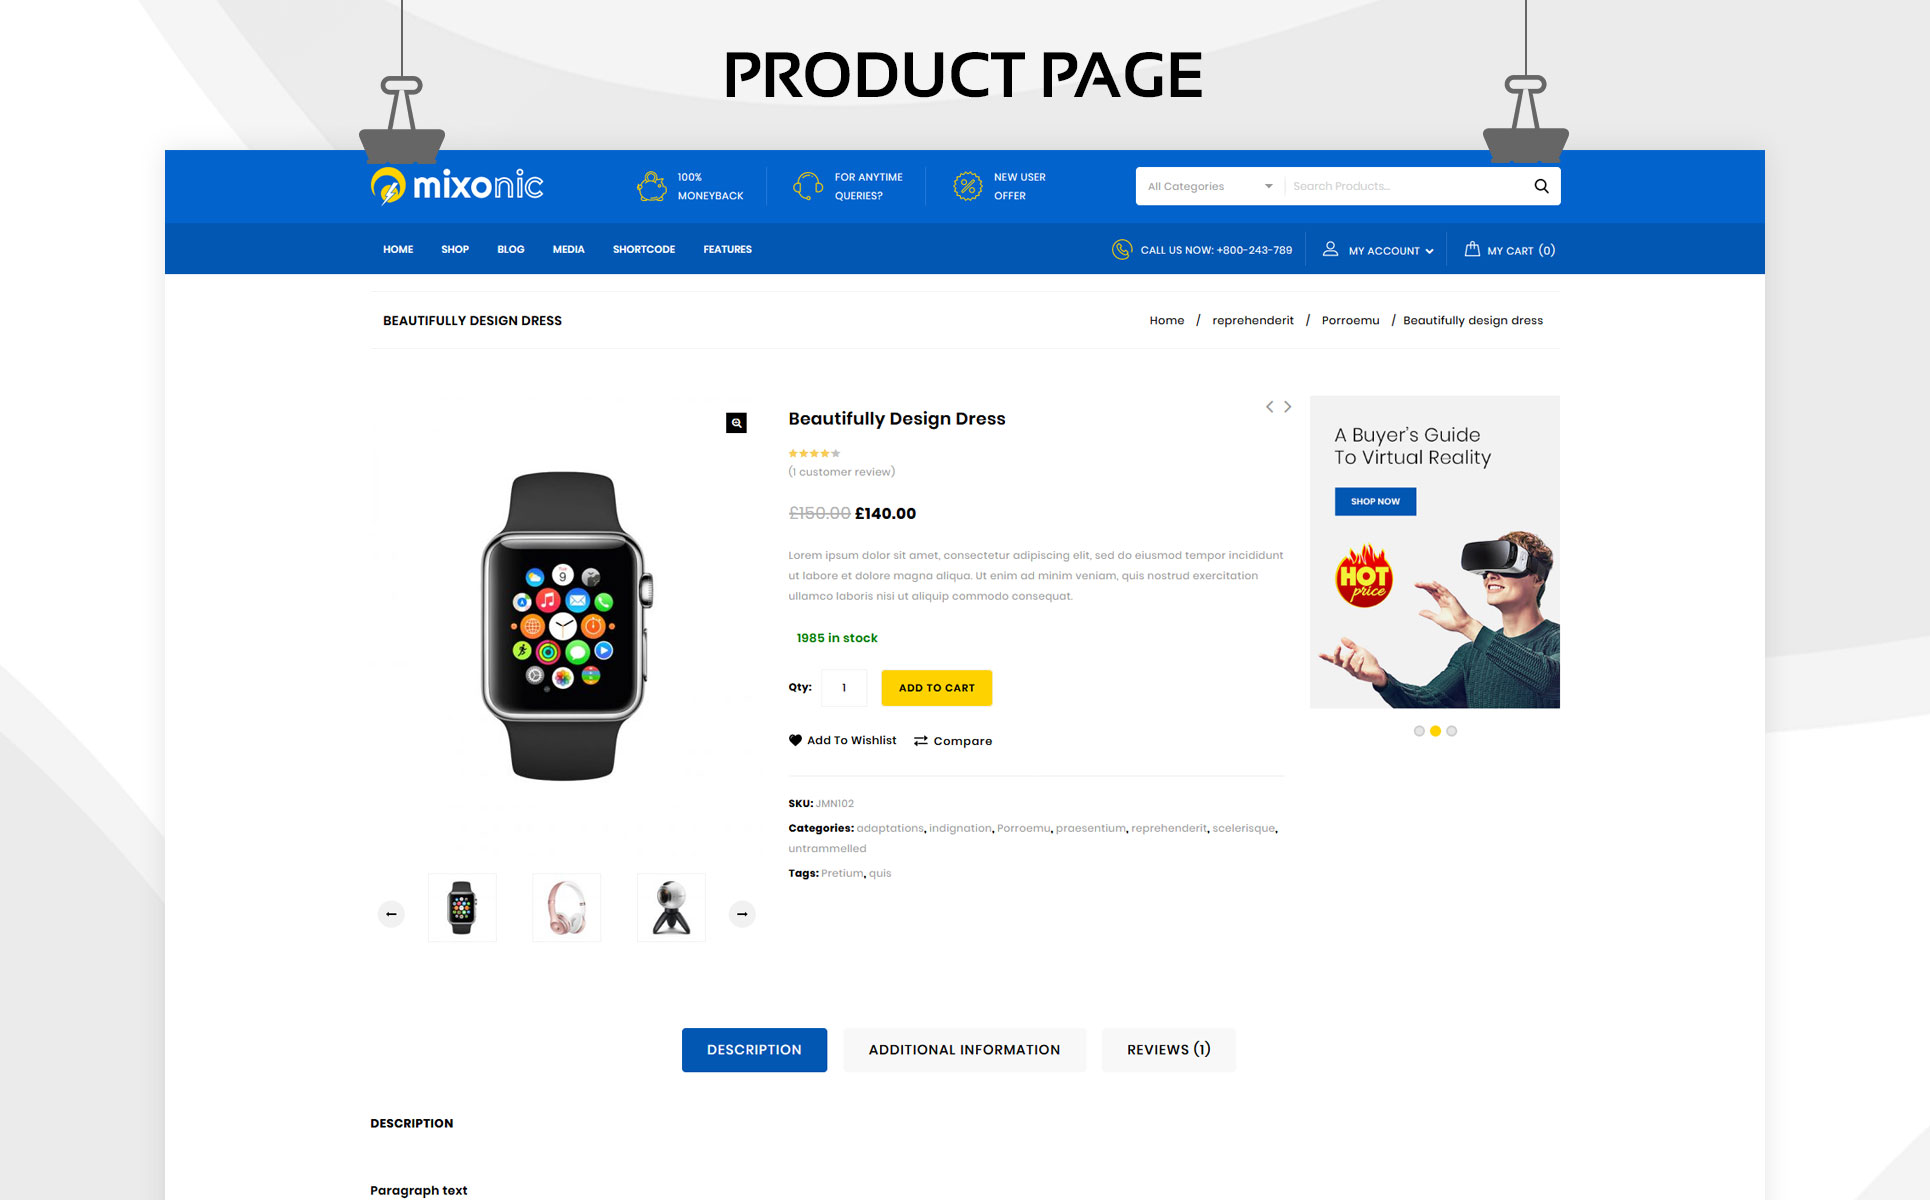Open the All Categories dropdown
Screen dimensions: 1930x1200
coord(1210,186)
